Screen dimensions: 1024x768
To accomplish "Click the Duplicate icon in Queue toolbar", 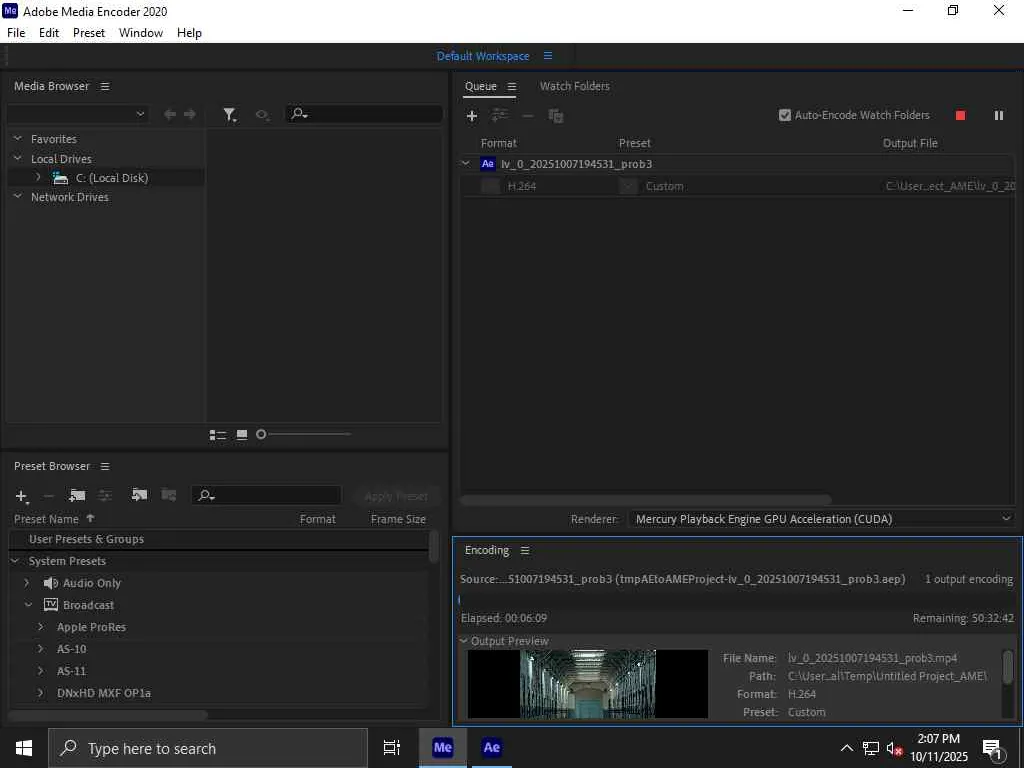I will pyautogui.click(x=556, y=116).
